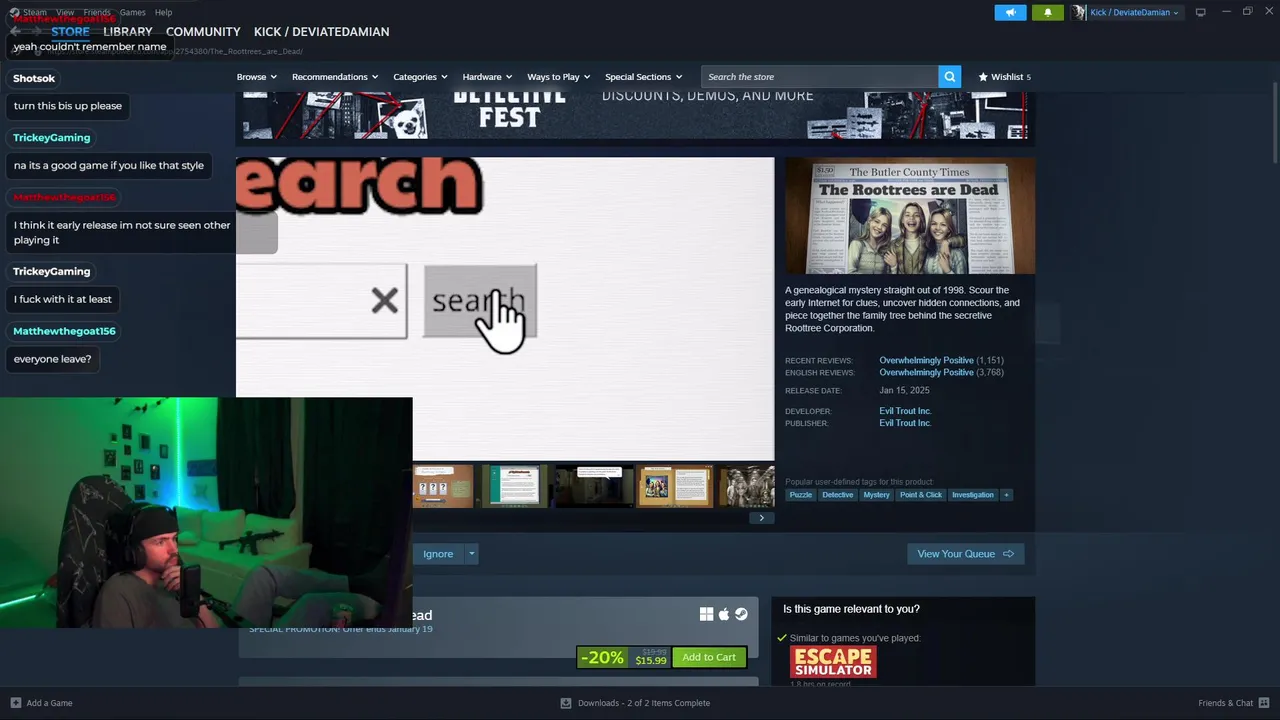Click the -20% discount label
The image size is (1280, 720).
point(603,657)
